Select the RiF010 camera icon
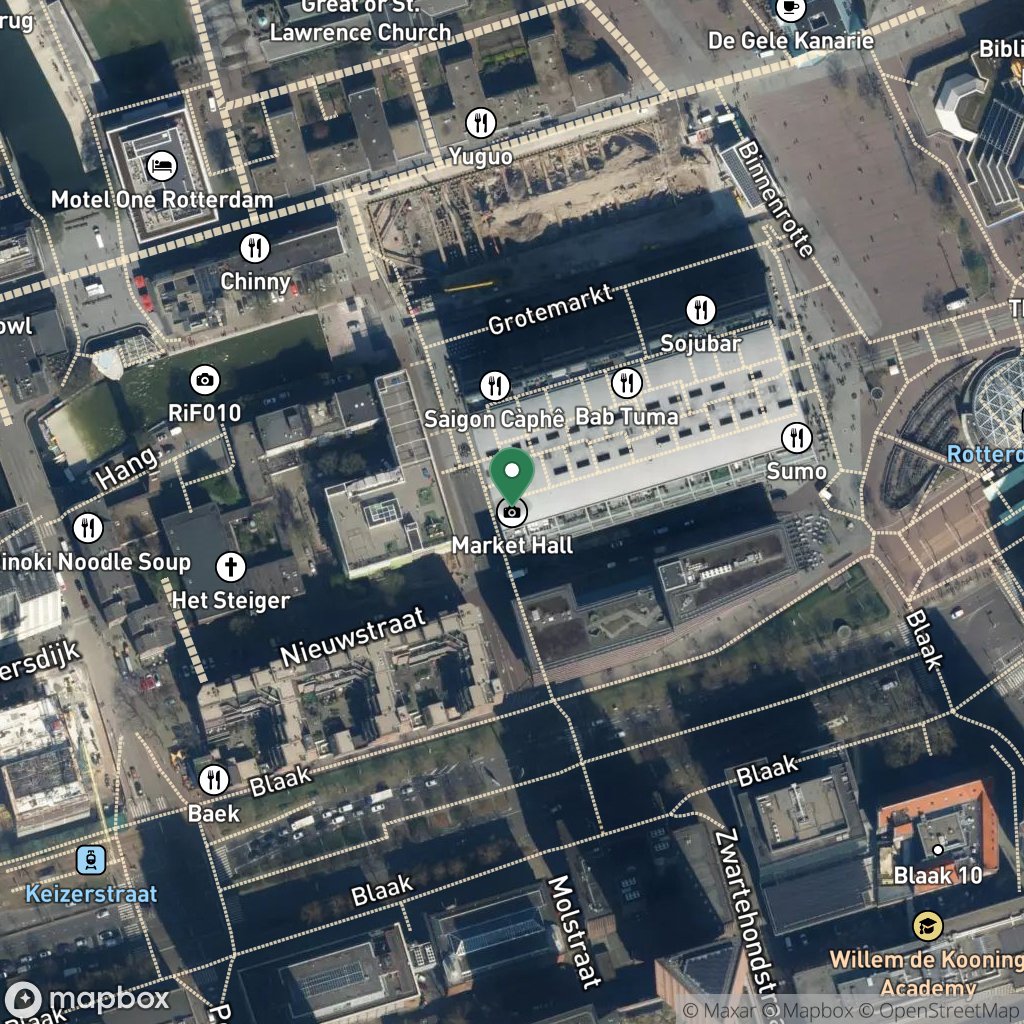This screenshot has height=1024, width=1024. click(x=205, y=380)
